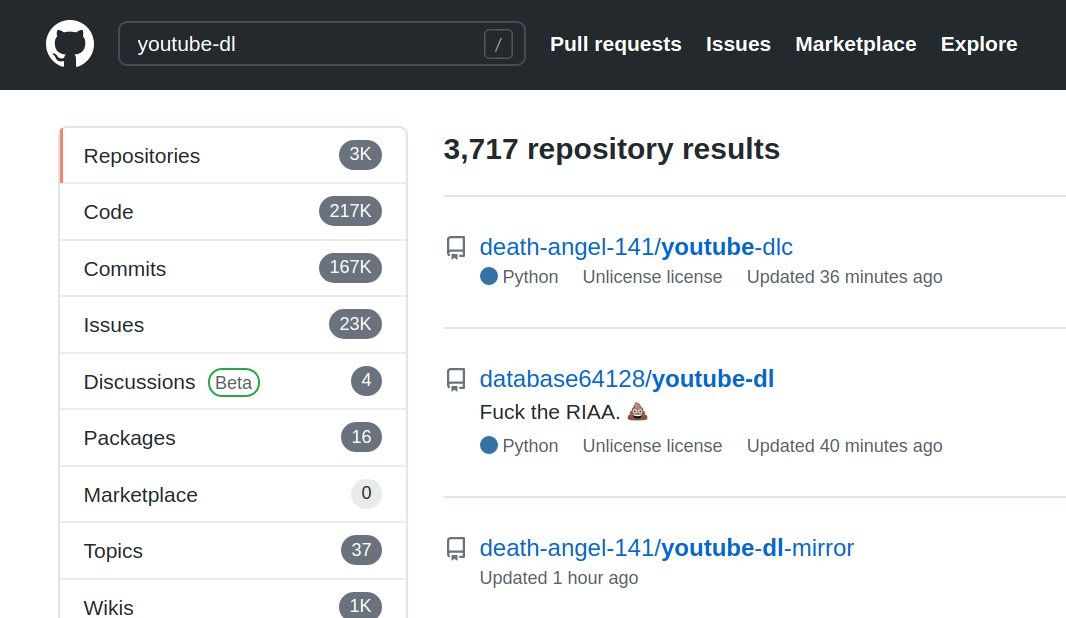Focus the search field containing youtube-dl
The height and width of the screenshot is (618, 1066).
tap(322, 44)
